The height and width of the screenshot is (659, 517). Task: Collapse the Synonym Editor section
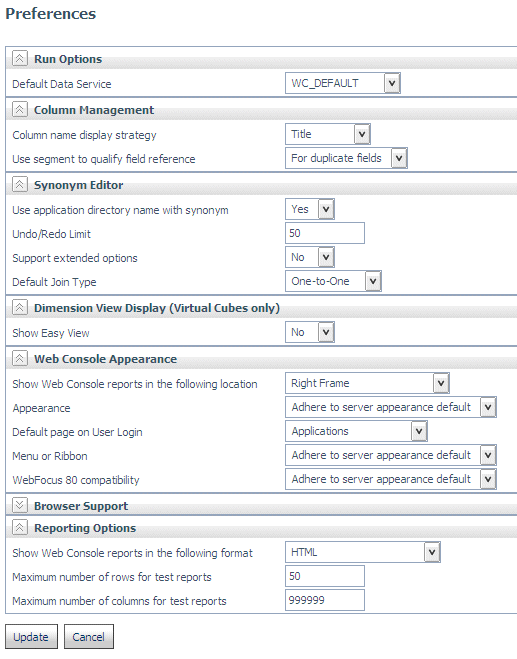click(x=20, y=184)
